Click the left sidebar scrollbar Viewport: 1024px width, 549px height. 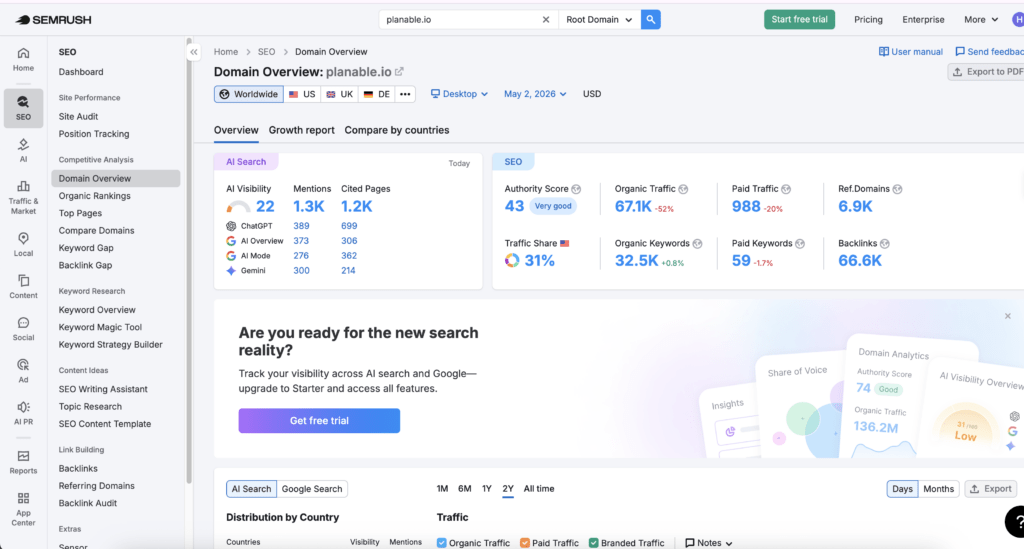(x=189, y=261)
